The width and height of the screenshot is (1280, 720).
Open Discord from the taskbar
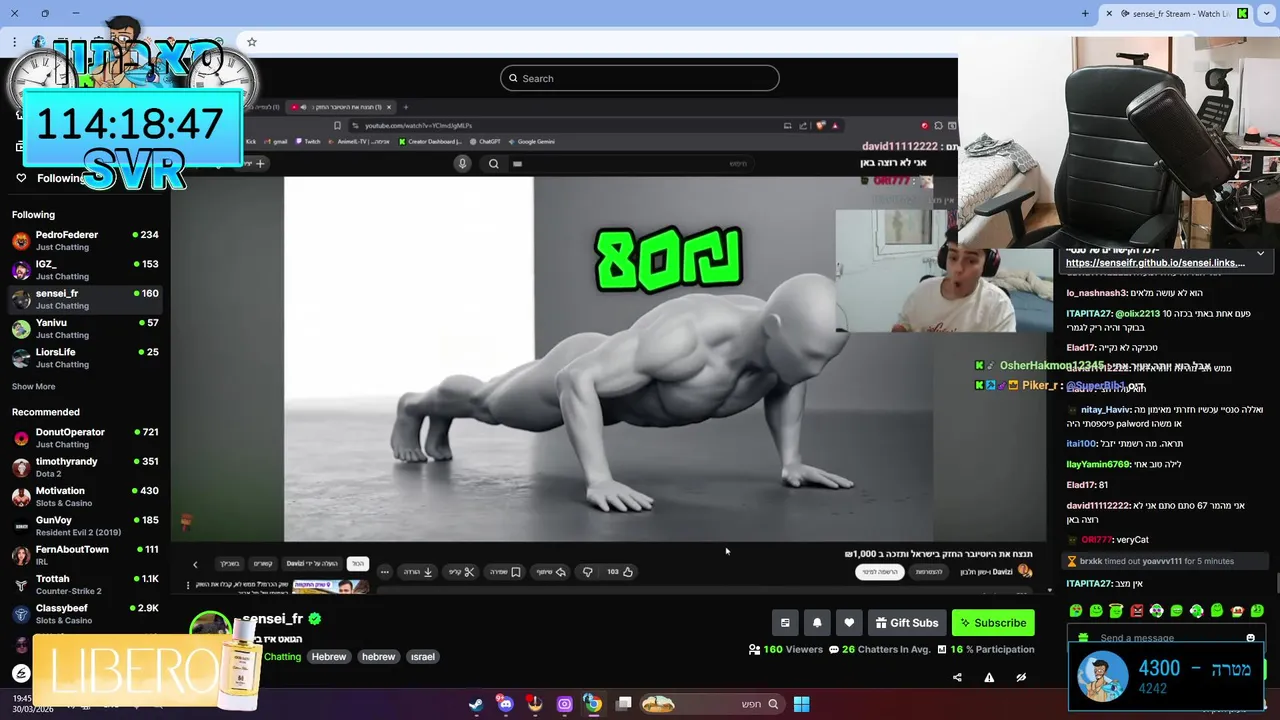coord(505,704)
